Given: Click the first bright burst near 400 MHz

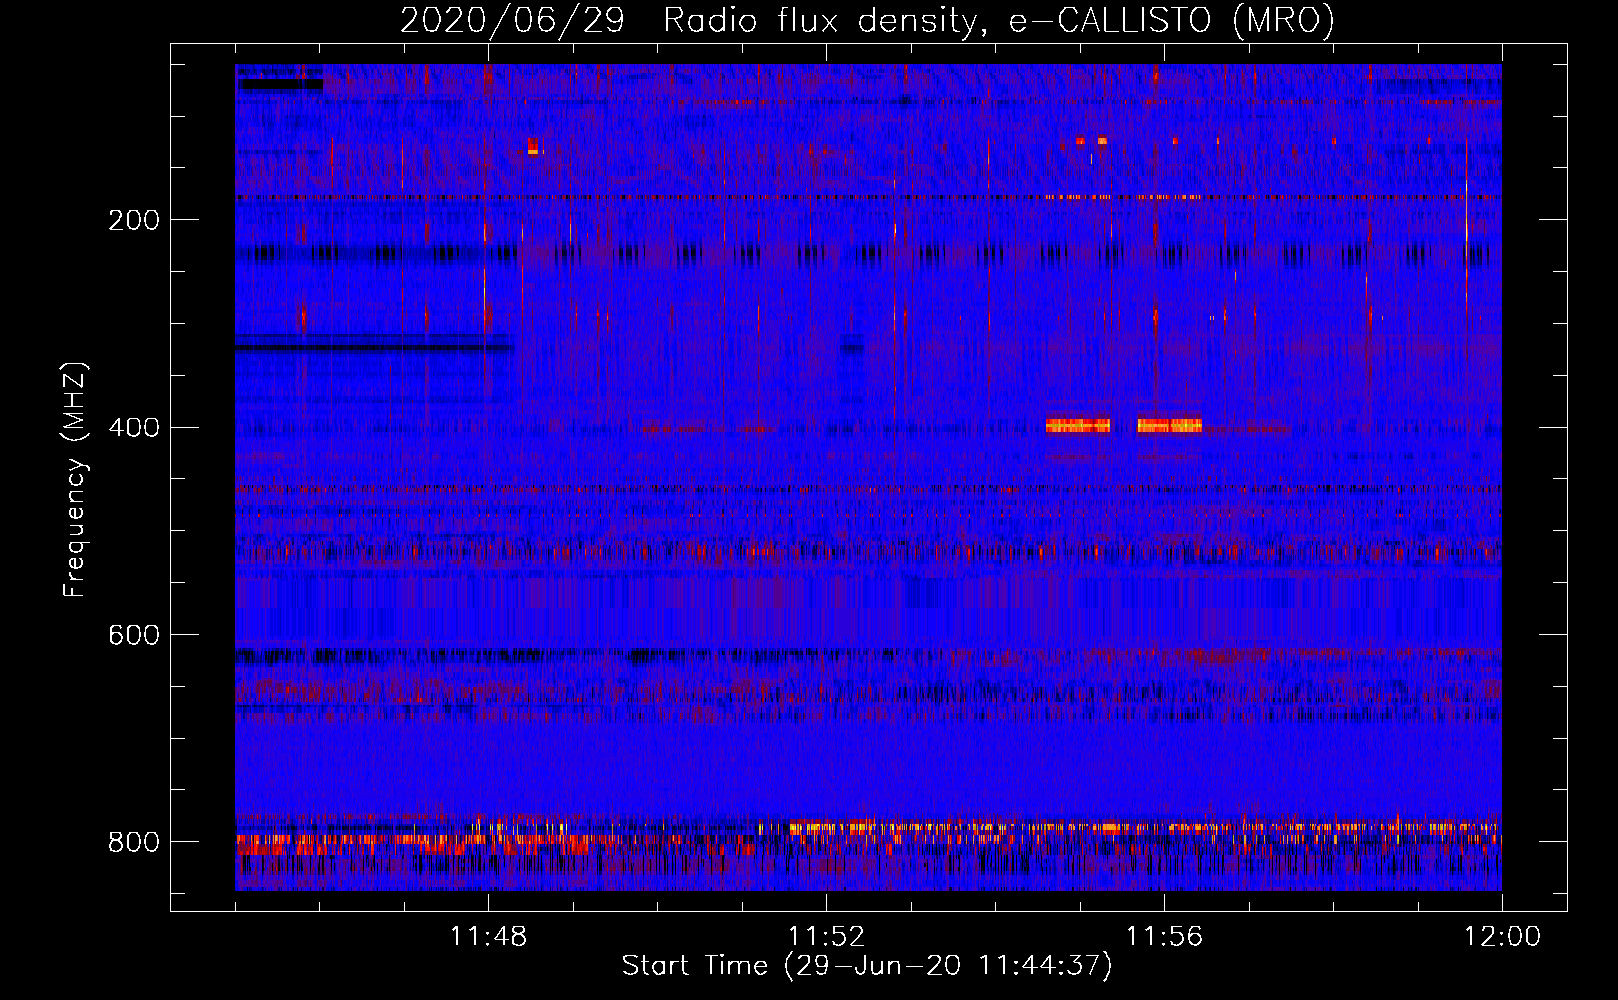Looking at the screenshot, I should 1078,426.
